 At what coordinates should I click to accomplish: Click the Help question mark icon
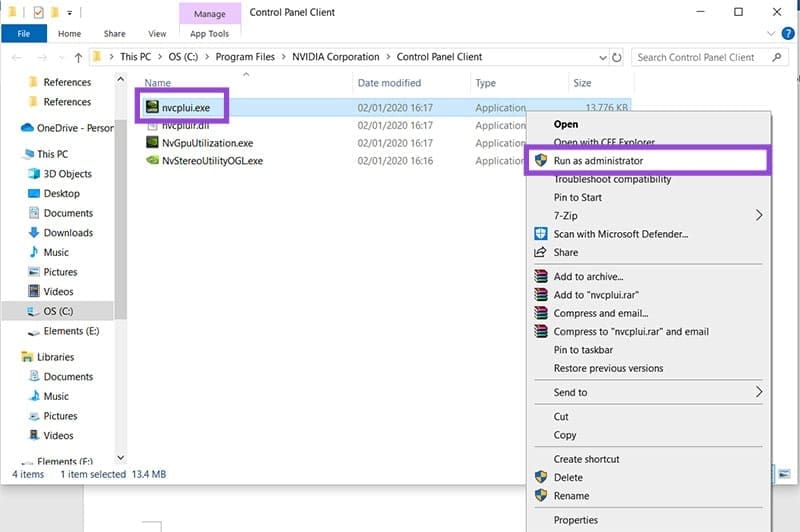tap(788, 34)
